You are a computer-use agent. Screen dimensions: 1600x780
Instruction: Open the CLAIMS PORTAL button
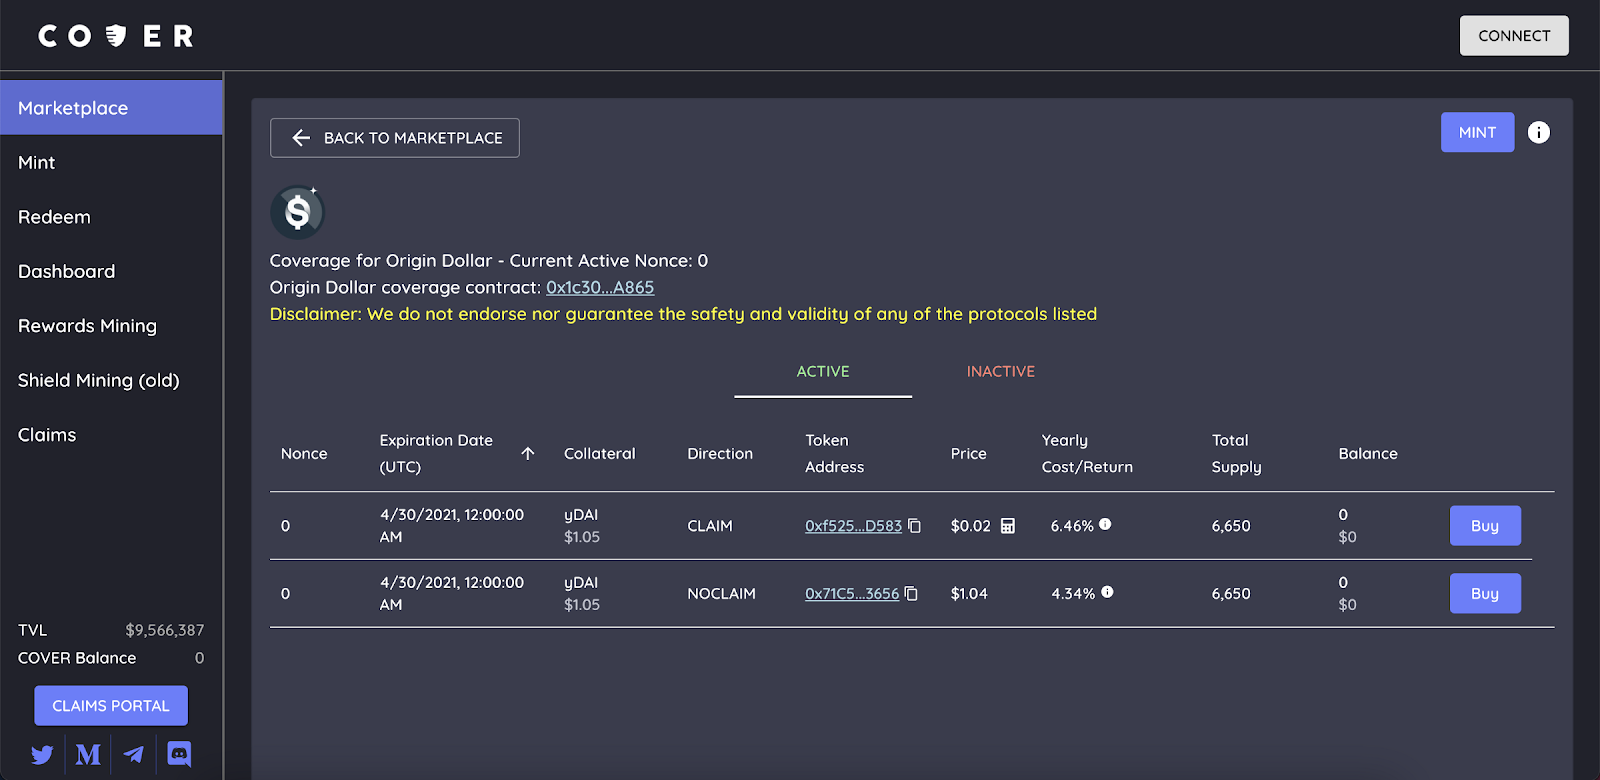(x=111, y=706)
